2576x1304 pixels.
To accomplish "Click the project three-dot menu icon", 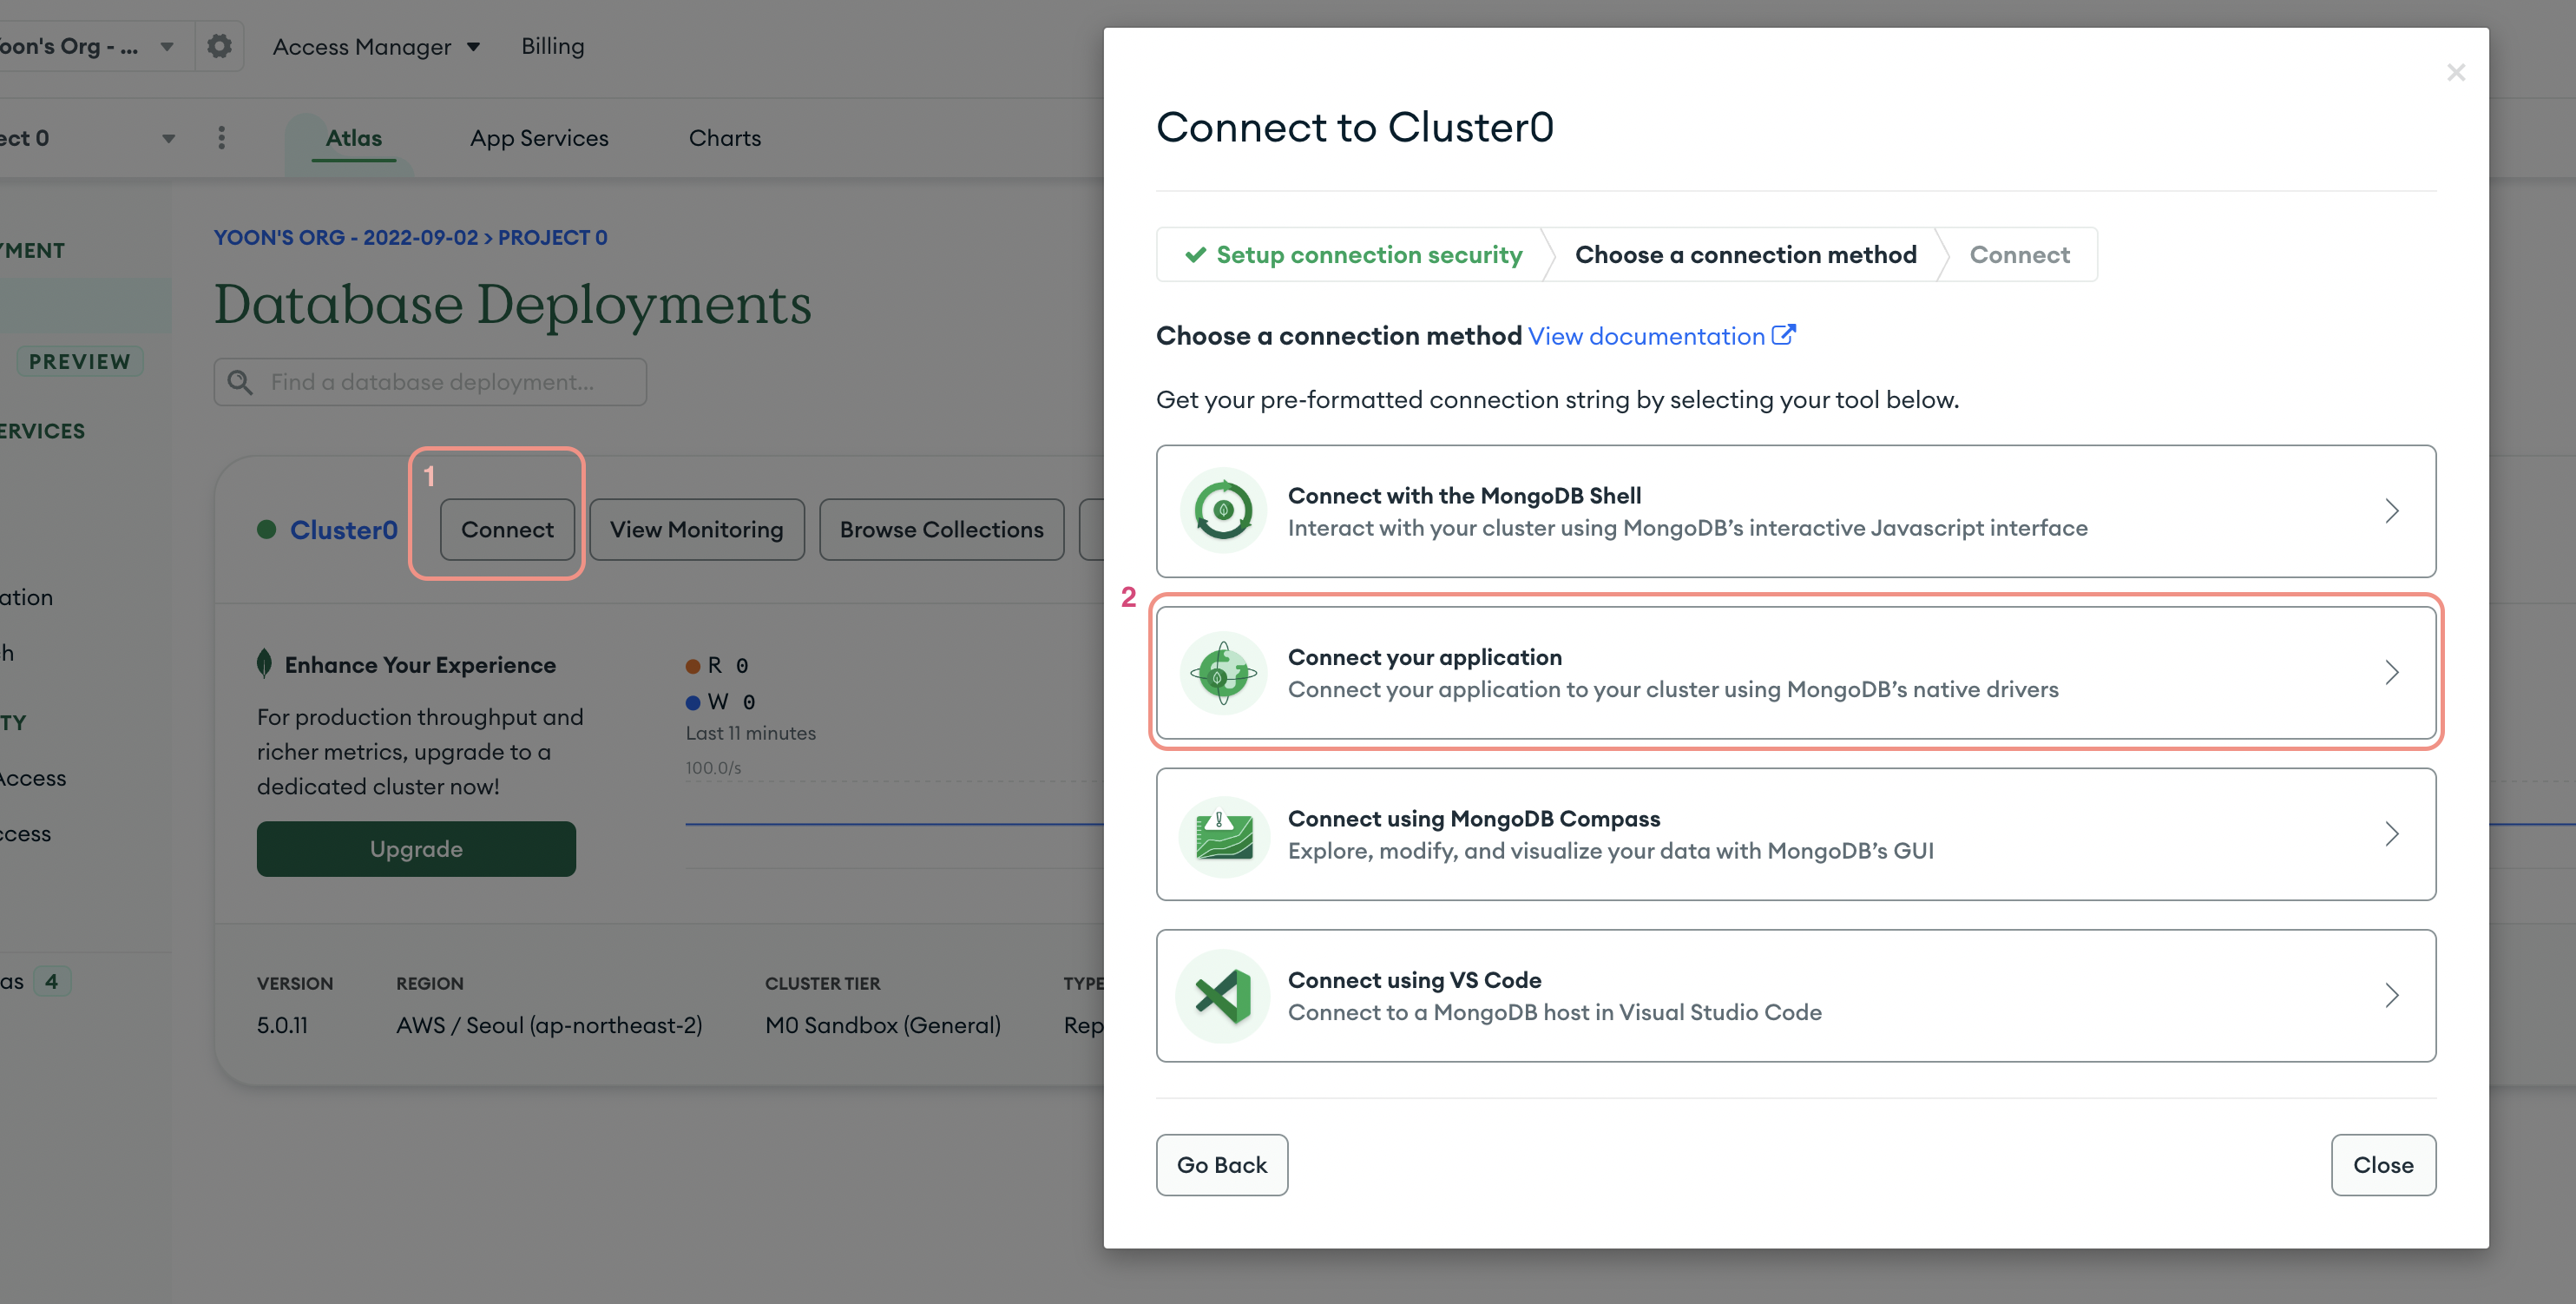I will (222, 138).
